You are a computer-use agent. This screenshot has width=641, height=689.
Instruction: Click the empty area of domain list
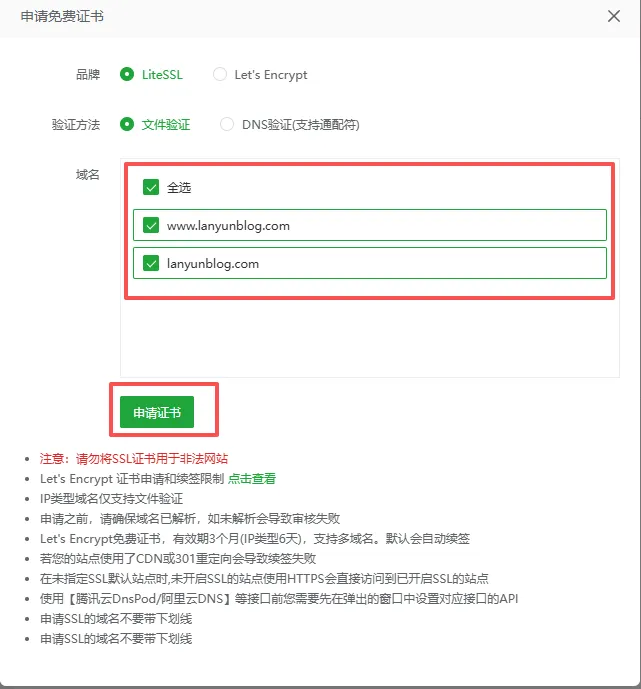pos(370,337)
